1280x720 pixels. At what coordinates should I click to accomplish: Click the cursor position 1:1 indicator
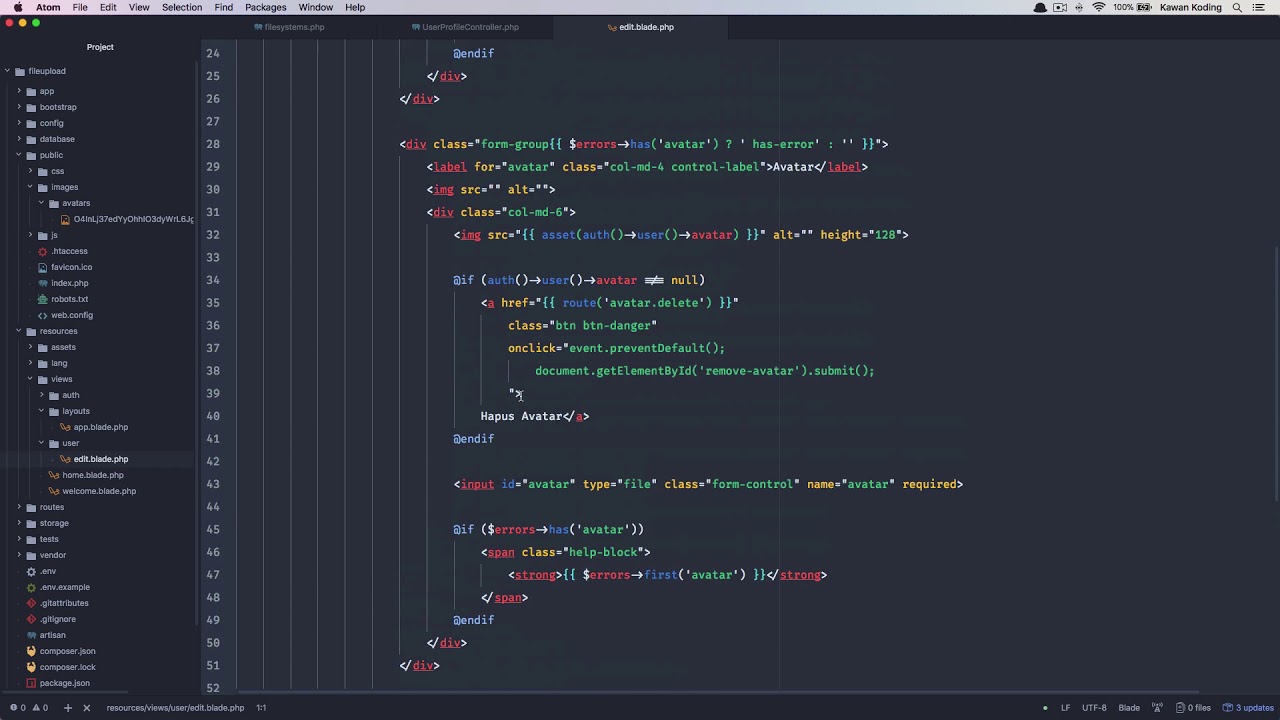pos(261,708)
